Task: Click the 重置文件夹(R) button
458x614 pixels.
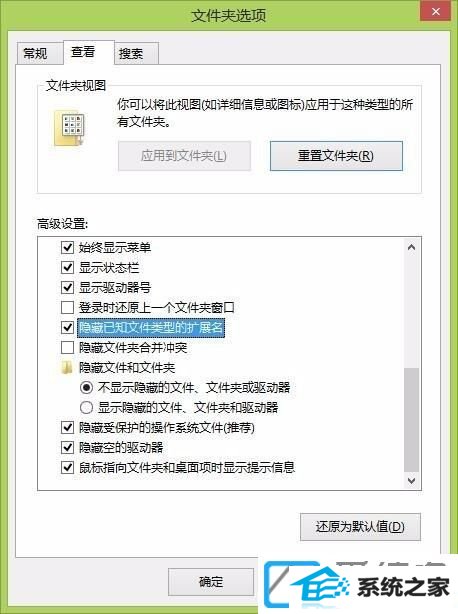Action: point(336,156)
